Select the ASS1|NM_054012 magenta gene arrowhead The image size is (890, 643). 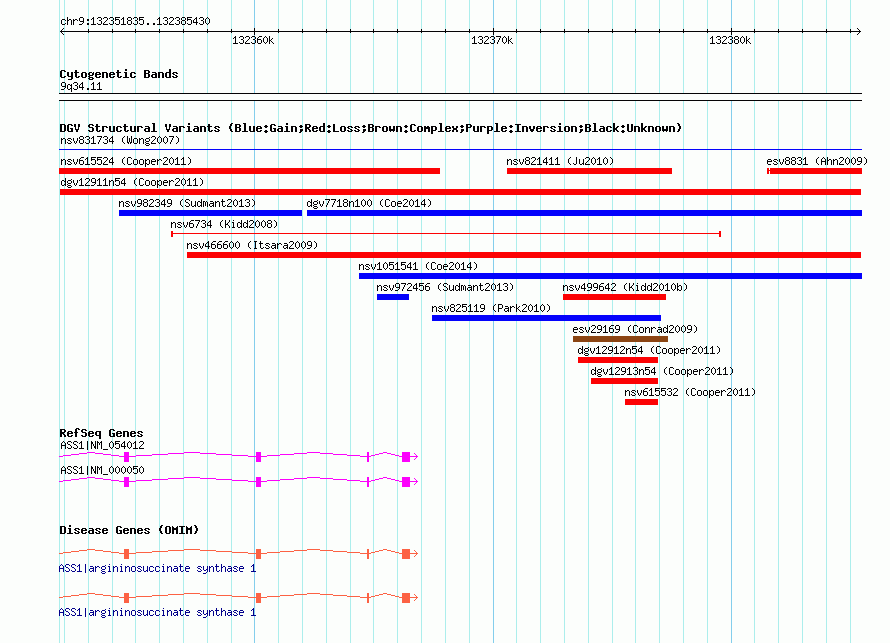point(415,457)
